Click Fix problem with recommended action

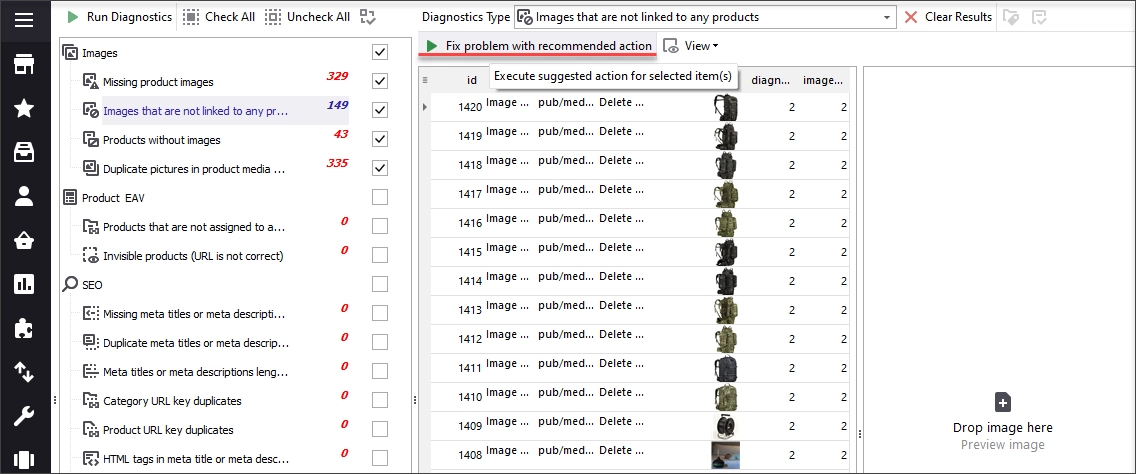[539, 46]
